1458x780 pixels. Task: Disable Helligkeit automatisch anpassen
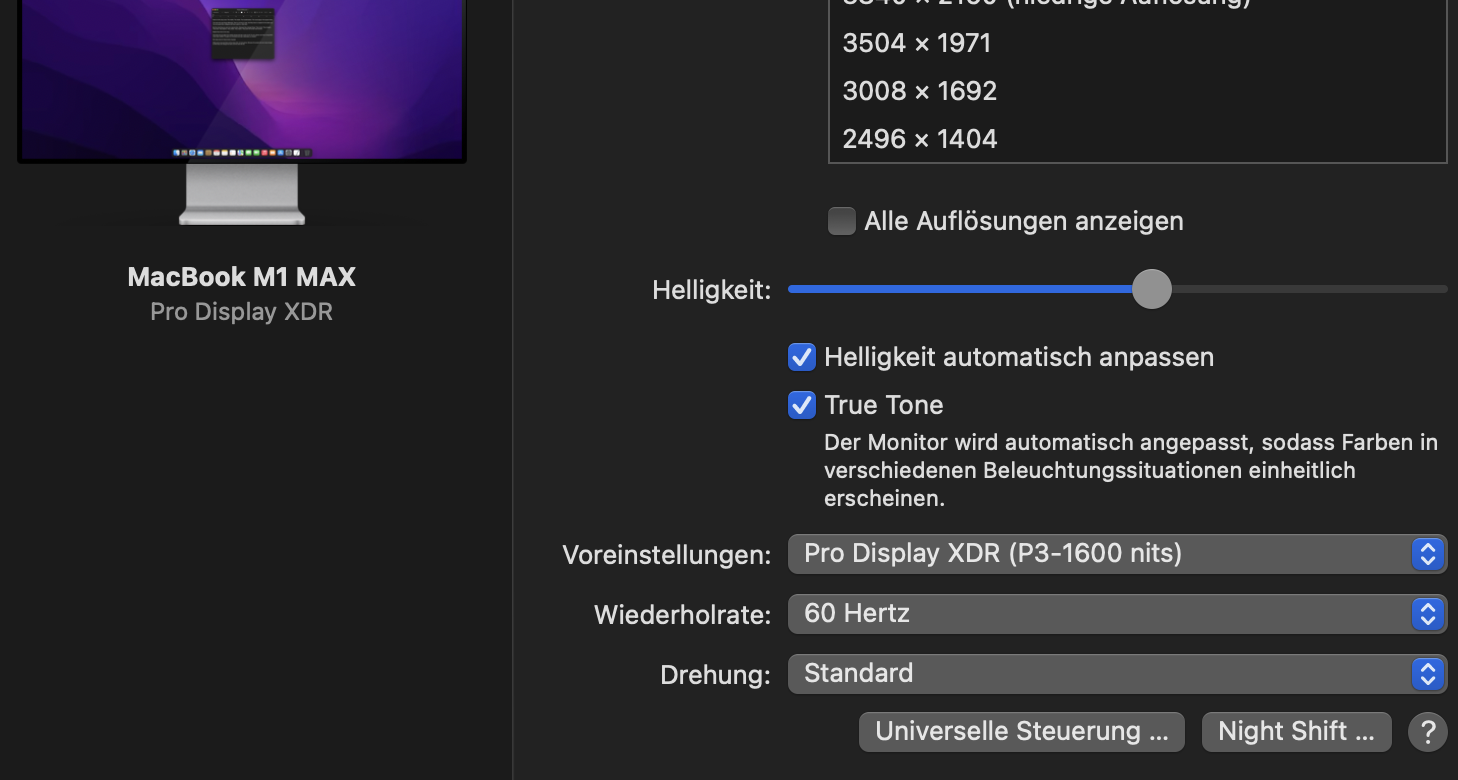[802, 357]
